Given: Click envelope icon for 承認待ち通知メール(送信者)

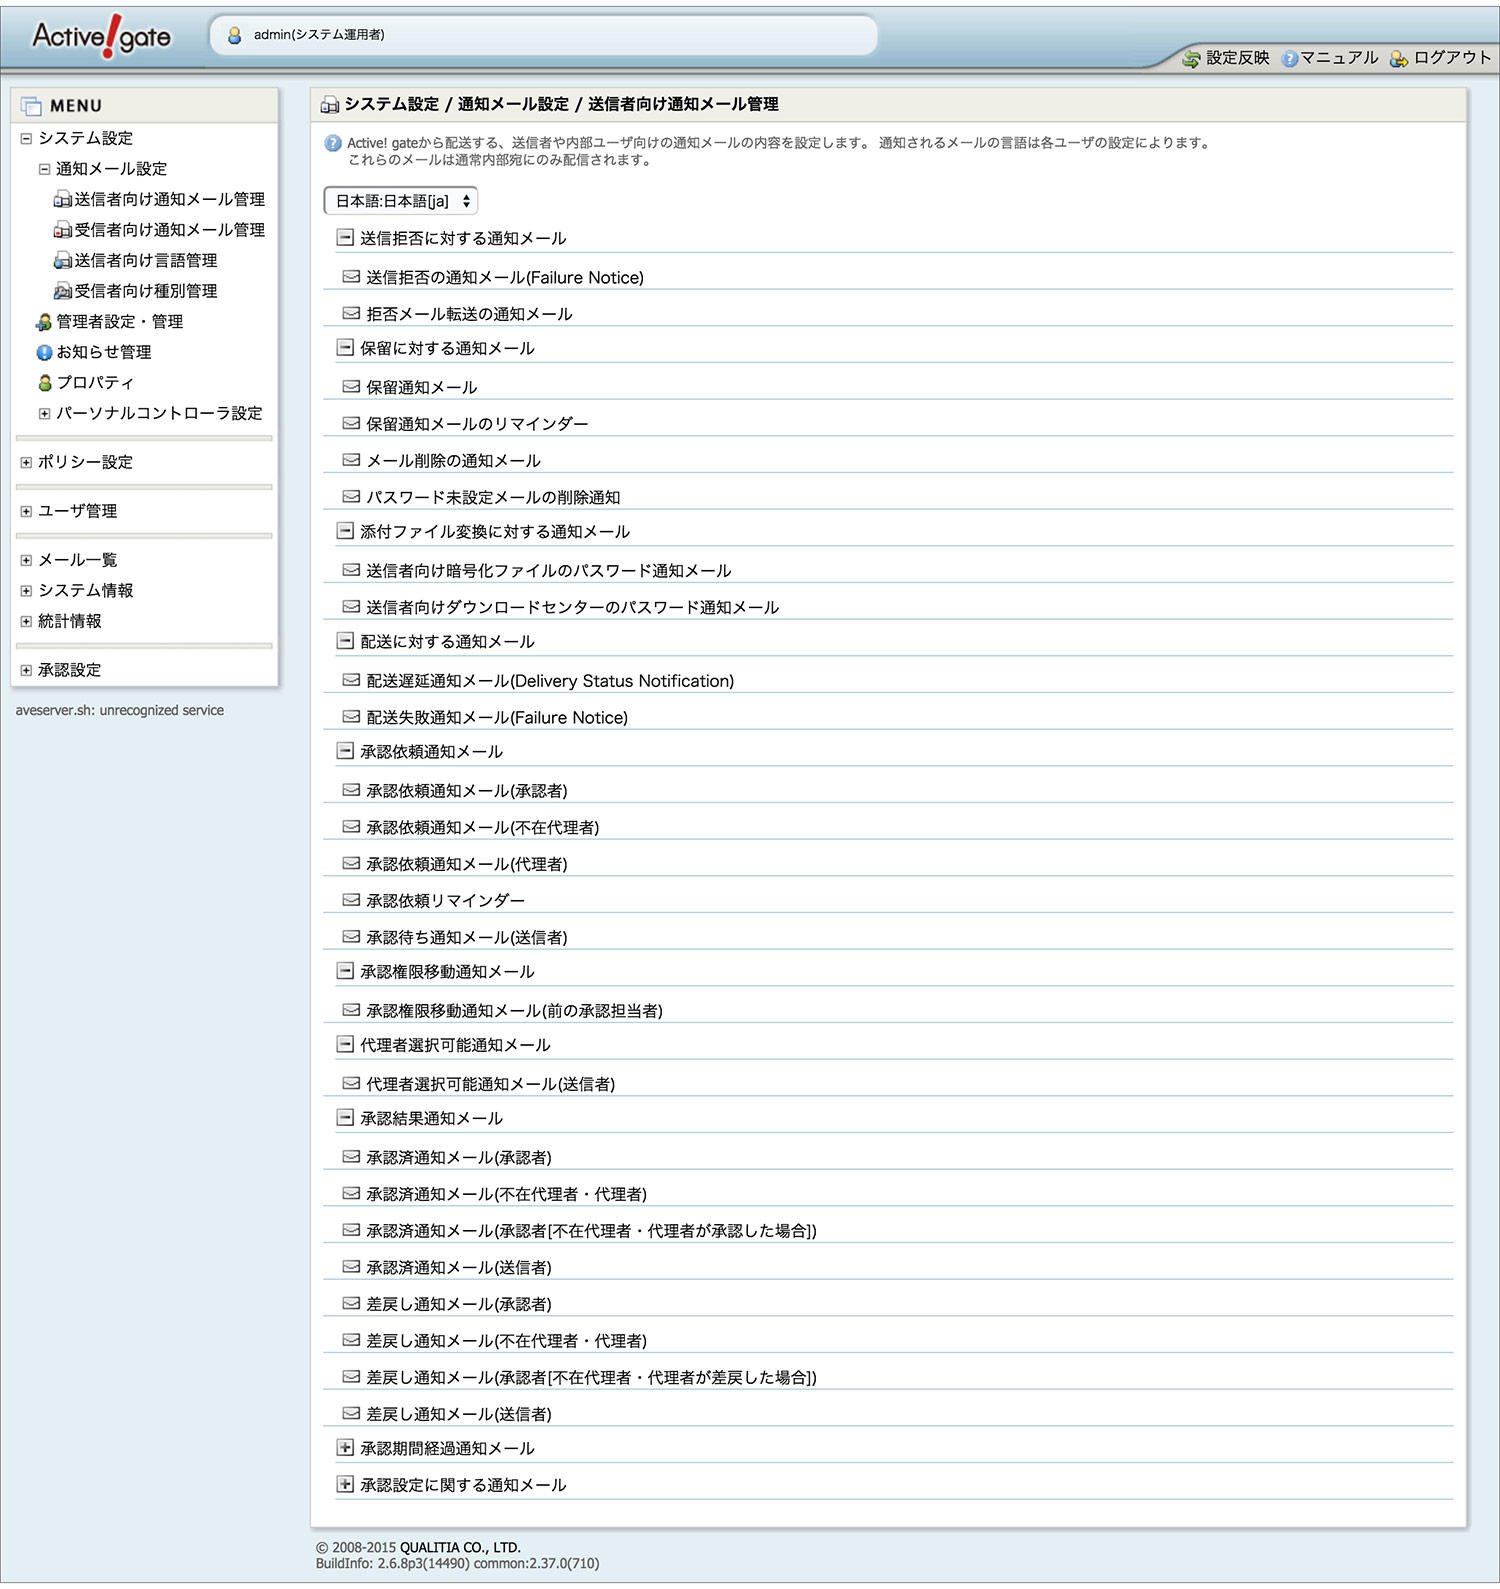Looking at the screenshot, I should [351, 937].
